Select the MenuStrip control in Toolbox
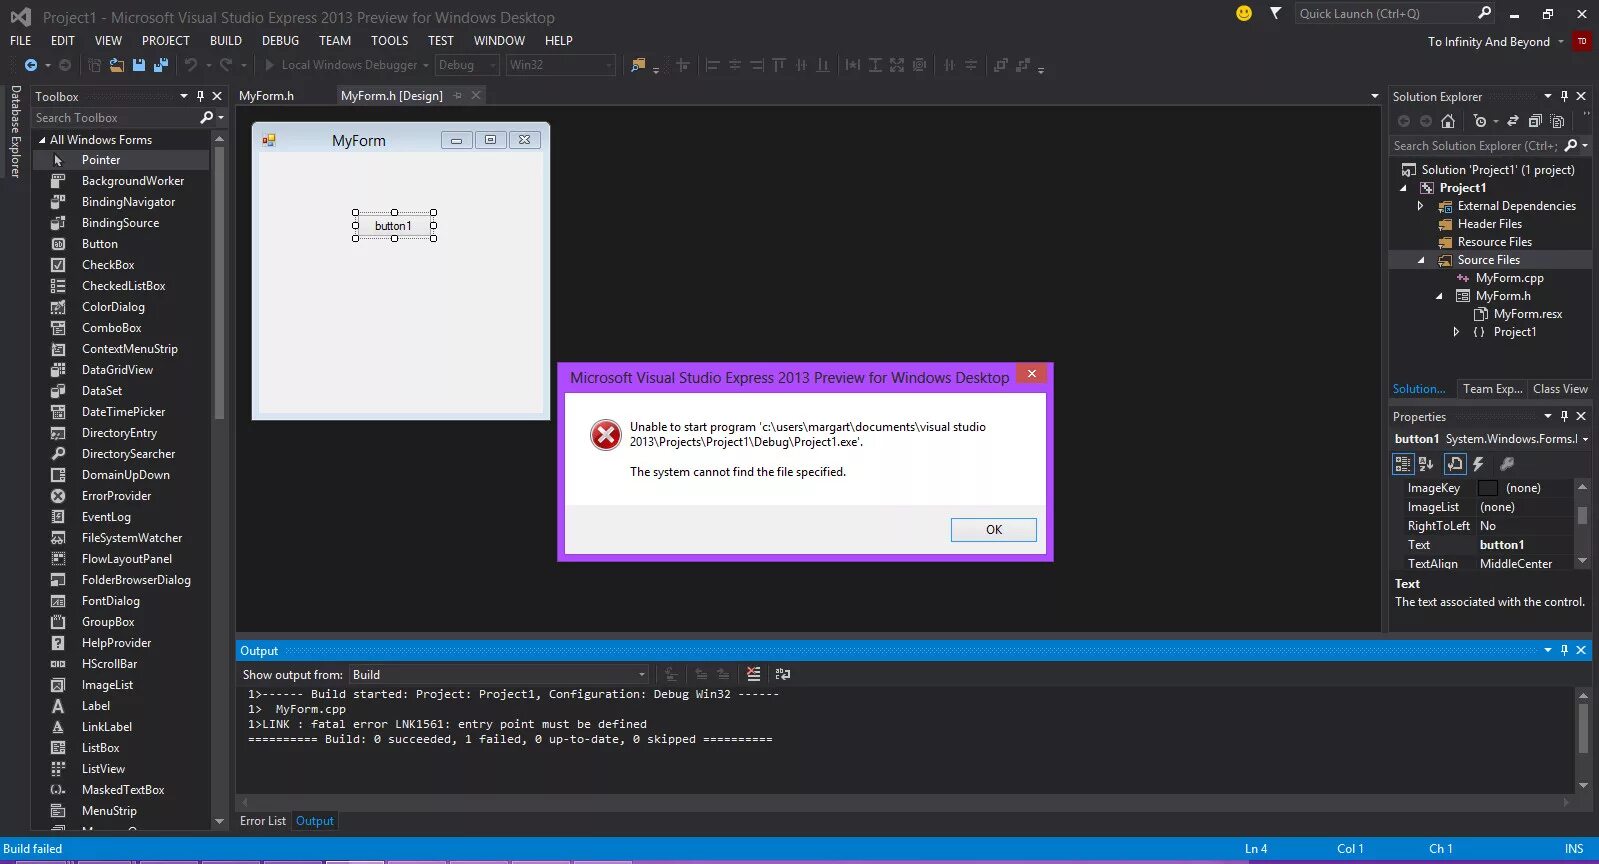The width and height of the screenshot is (1599, 864). (109, 811)
